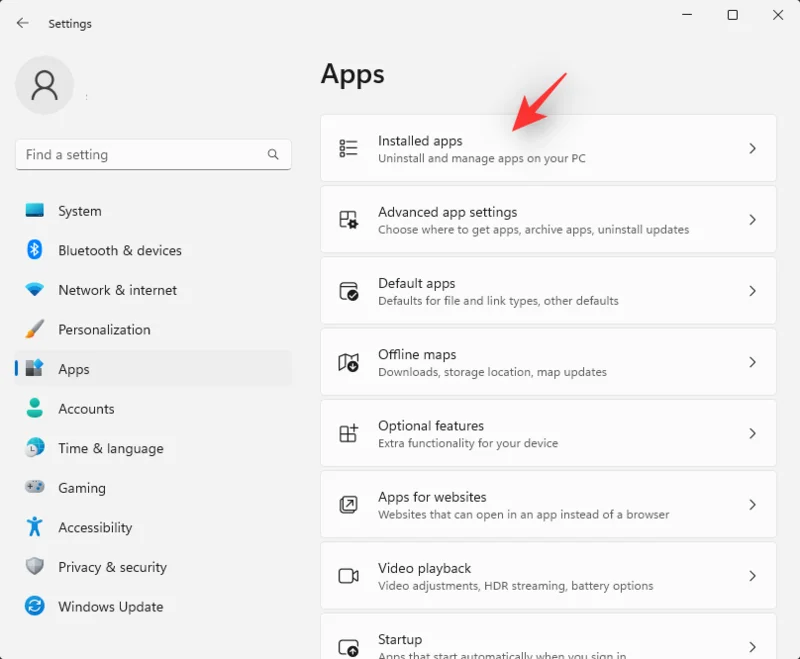Navigate to Accounts in the sidebar
Viewport: 800px width, 659px height.
click(86, 409)
